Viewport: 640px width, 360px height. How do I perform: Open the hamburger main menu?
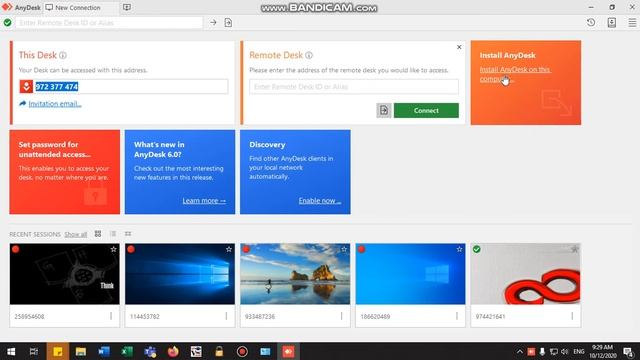(632, 22)
